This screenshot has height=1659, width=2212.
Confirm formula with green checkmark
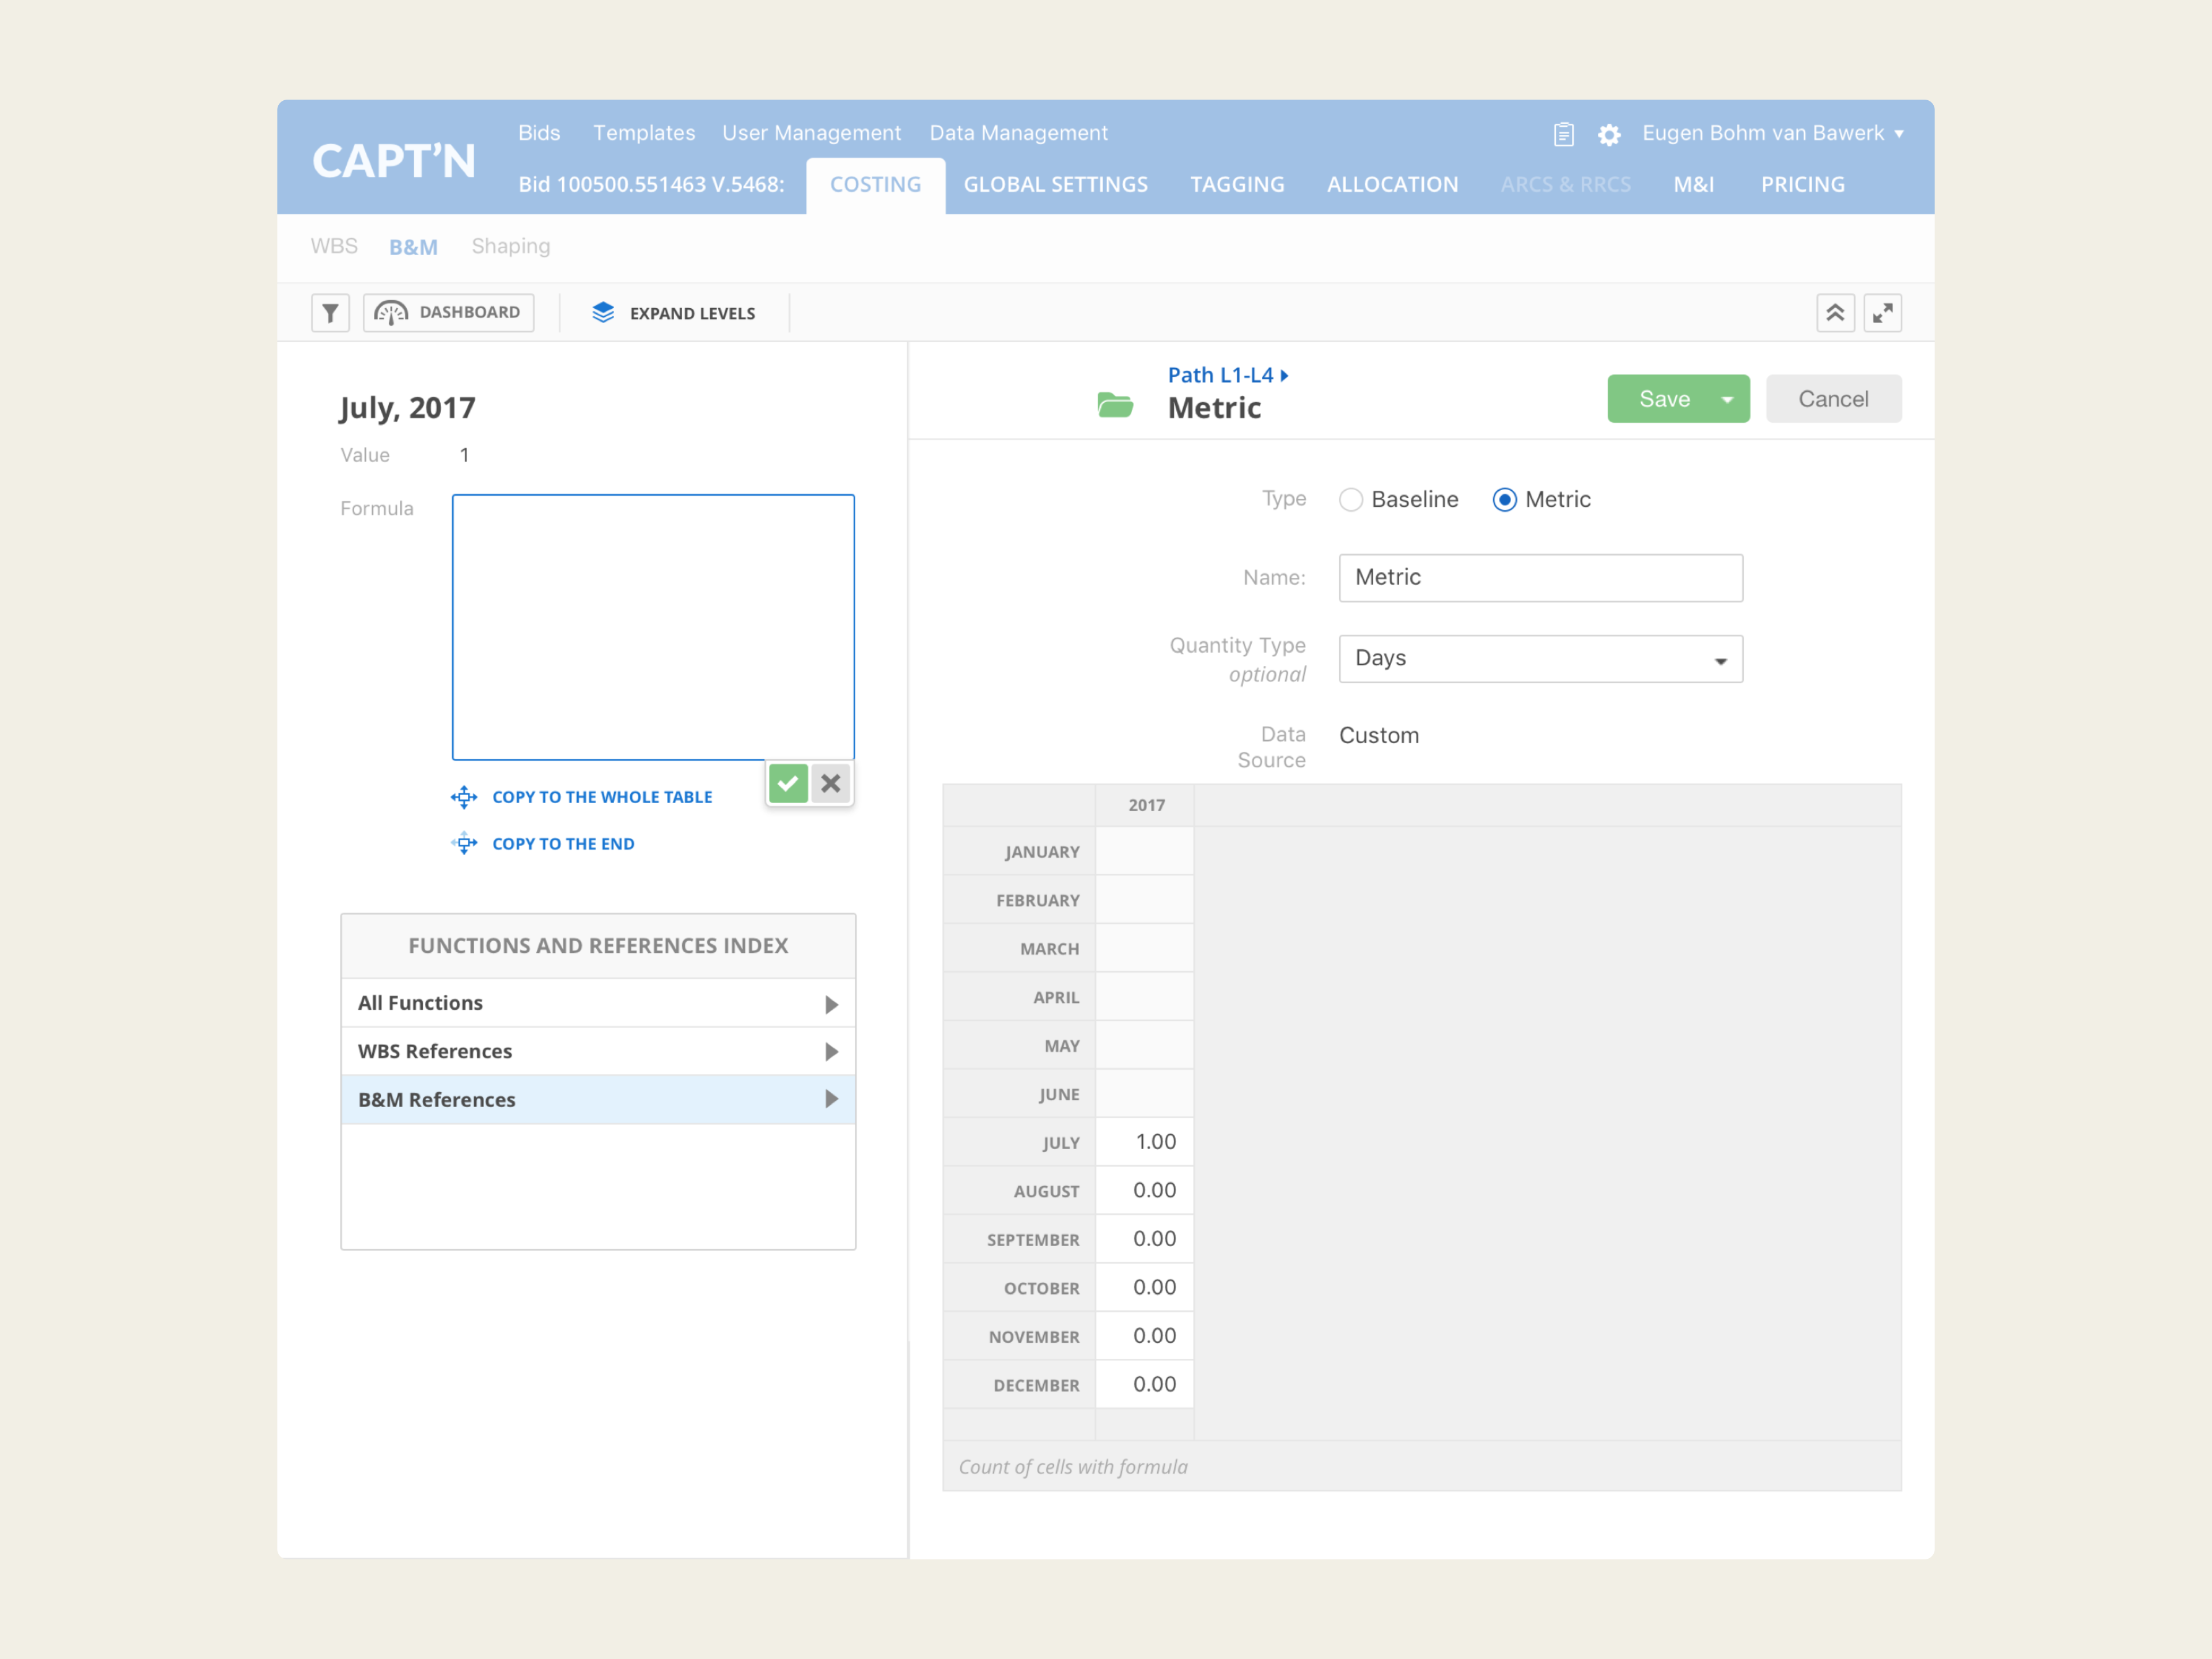click(788, 783)
